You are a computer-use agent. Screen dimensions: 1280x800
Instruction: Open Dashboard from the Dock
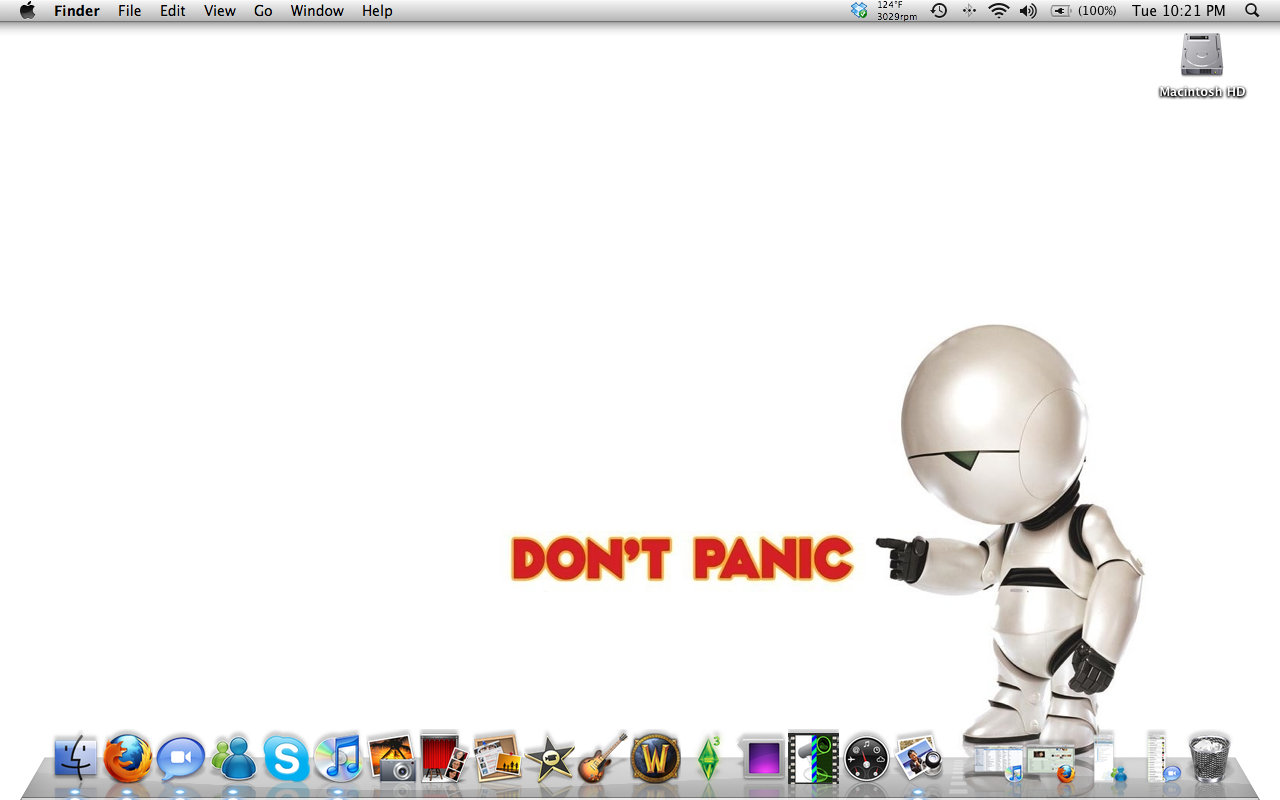point(866,759)
